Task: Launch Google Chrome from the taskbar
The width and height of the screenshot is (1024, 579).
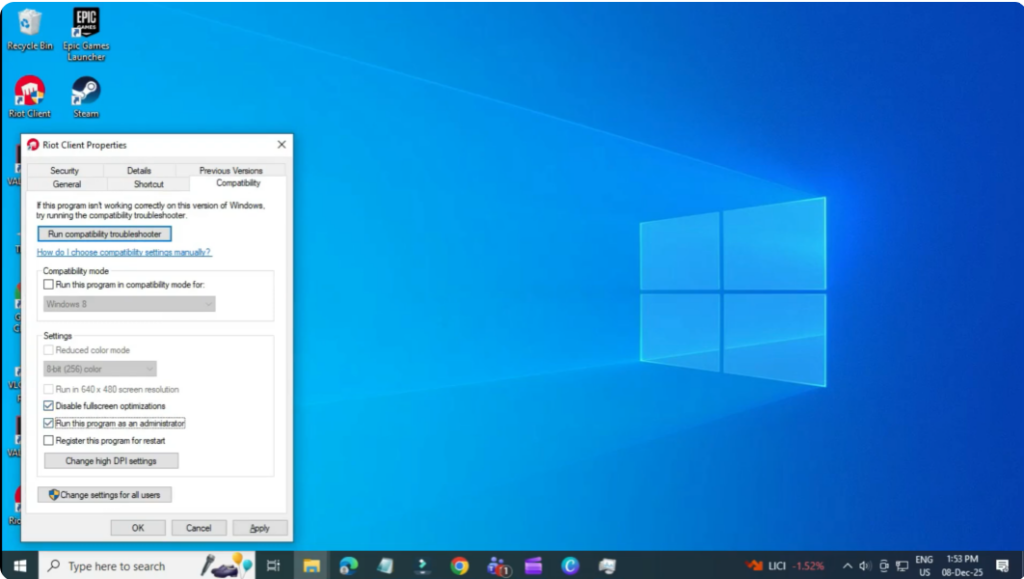Action: coord(459,565)
